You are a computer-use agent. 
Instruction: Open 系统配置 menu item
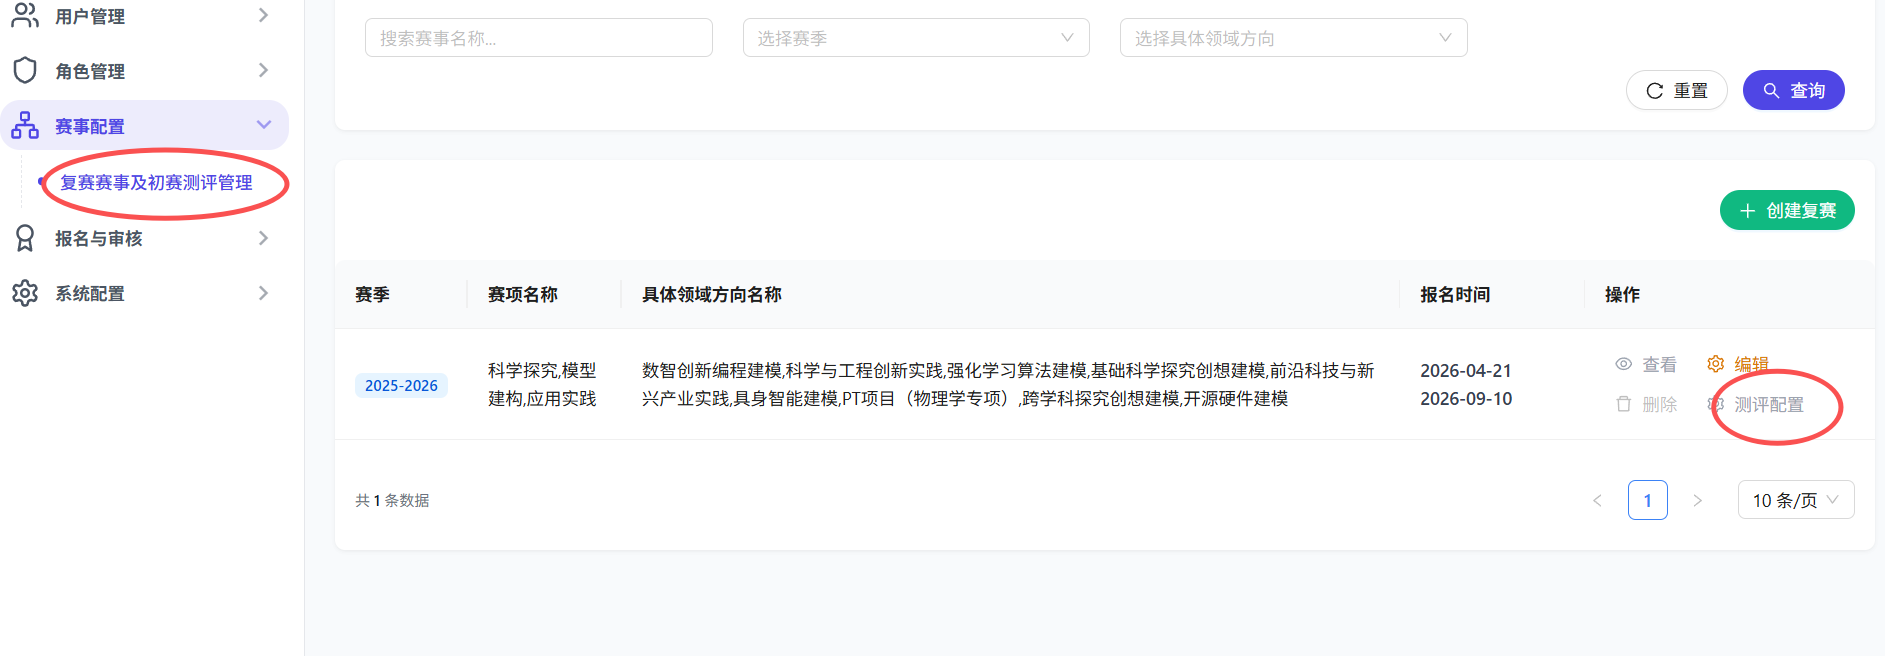click(x=145, y=293)
